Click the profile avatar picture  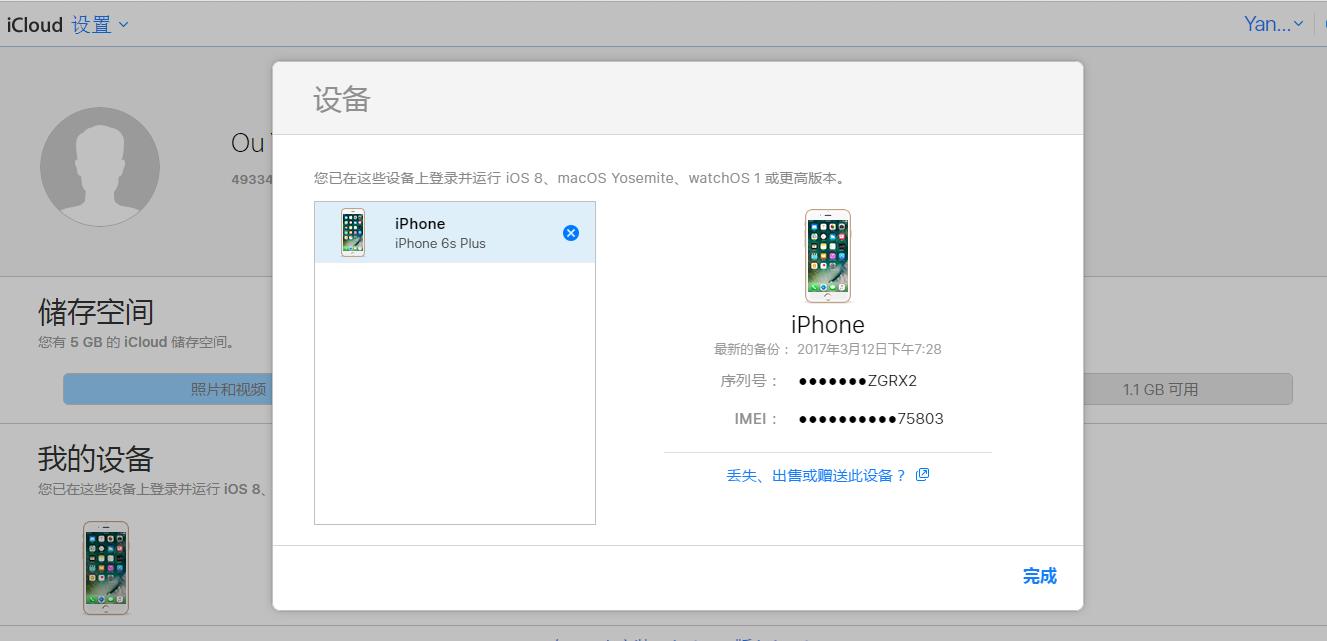coord(100,167)
